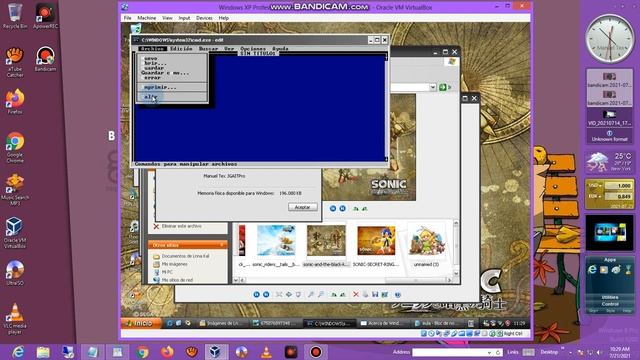Click the print icon in viewer toolbar
Image resolution: width=640 pixels, height=360 pixels.
coord(365,294)
